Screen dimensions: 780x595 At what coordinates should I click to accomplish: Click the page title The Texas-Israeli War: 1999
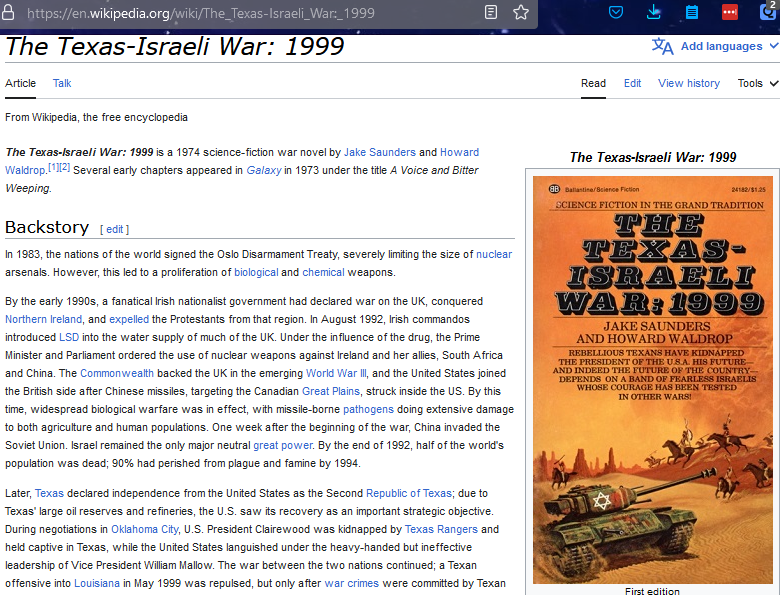click(x=175, y=46)
